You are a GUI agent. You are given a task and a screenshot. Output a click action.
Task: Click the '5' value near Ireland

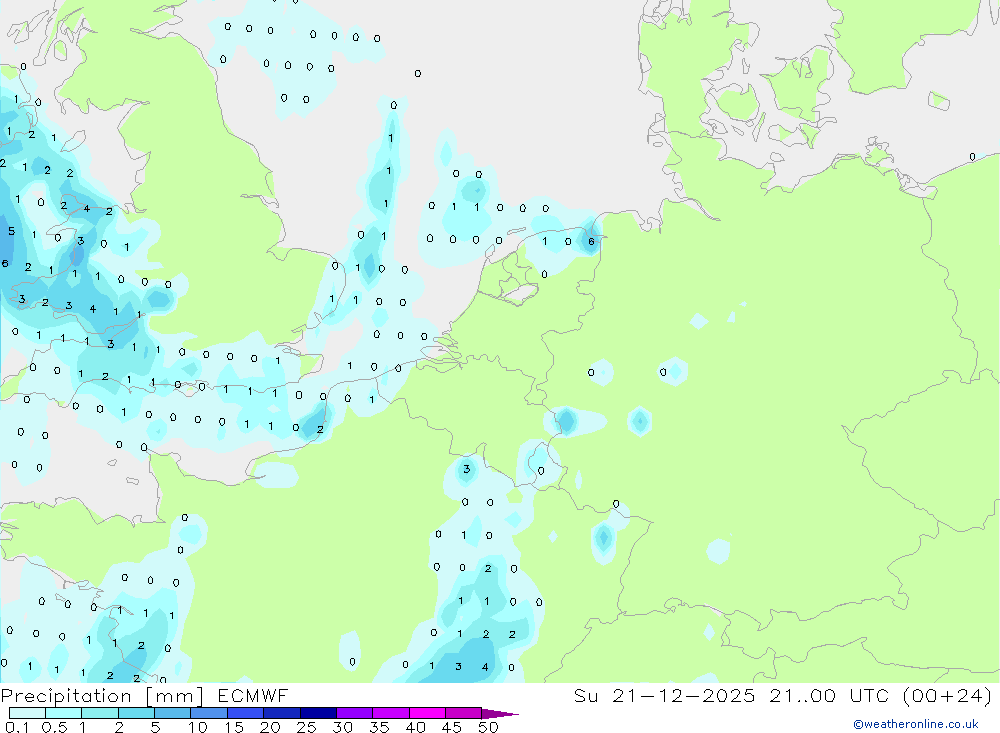[x=11, y=231]
